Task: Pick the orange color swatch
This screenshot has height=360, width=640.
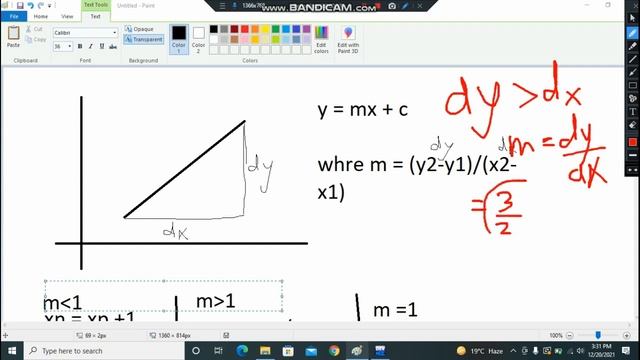Action: (255, 29)
